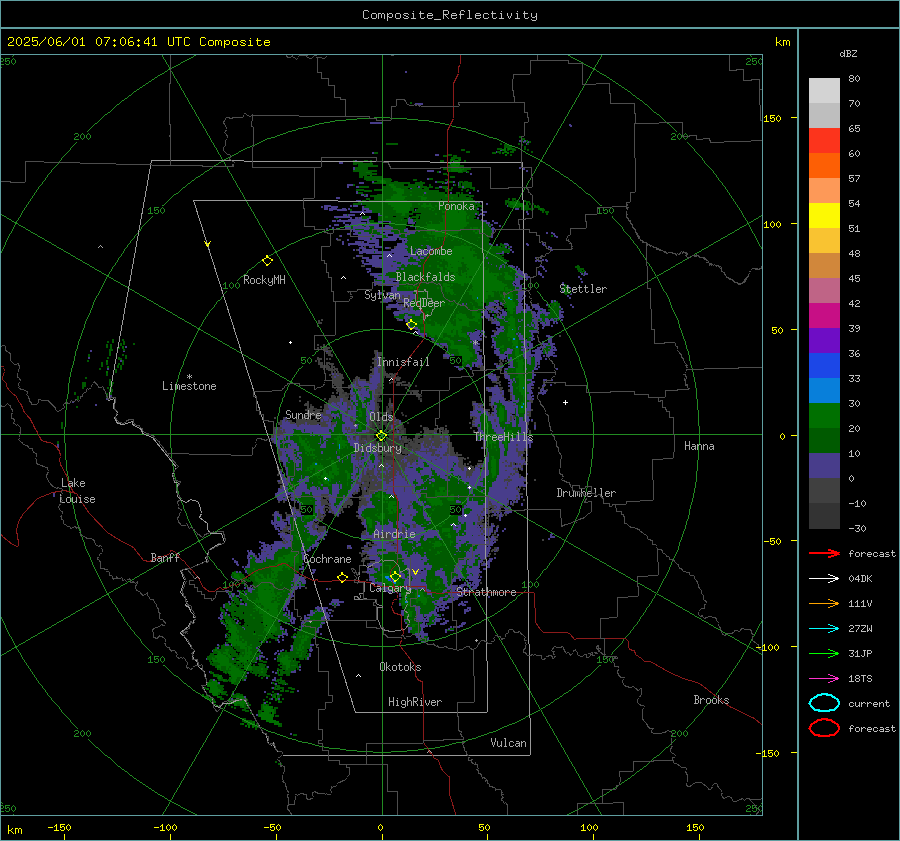Select the yellow 51–54 dBZ color band
This screenshot has height=841, width=900.
click(x=824, y=215)
